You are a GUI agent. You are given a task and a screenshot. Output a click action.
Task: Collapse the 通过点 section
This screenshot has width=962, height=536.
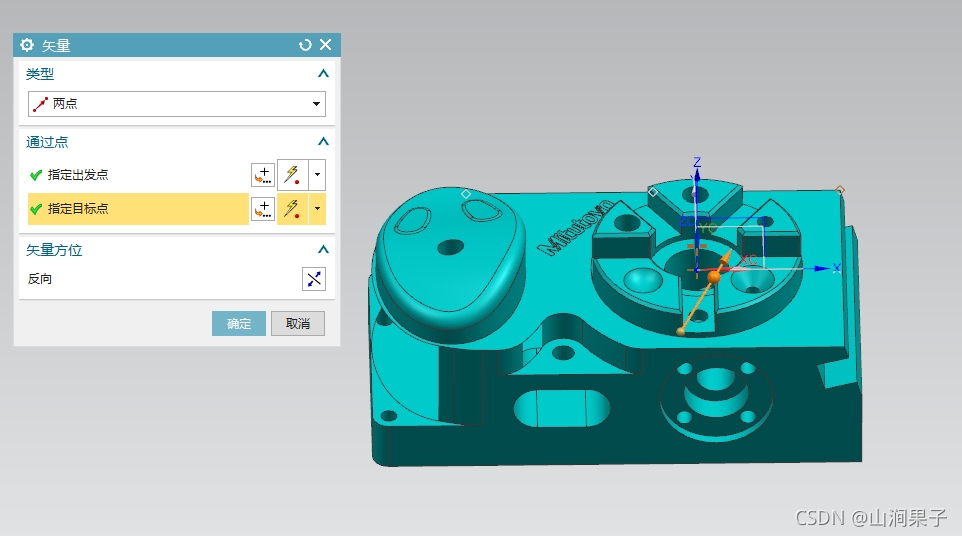click(x=323, y=142)
